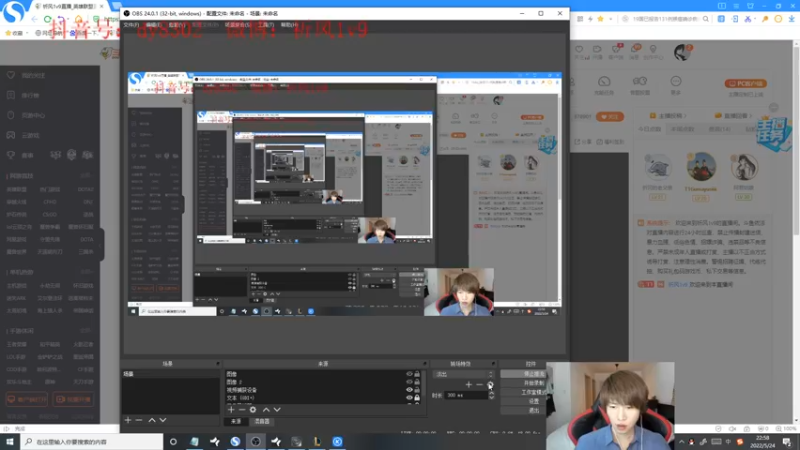Image resolution: width=800 pixels, height=450 pixels.
Task: Remove the selected source with minus icon
Action: tap(242, 409)
